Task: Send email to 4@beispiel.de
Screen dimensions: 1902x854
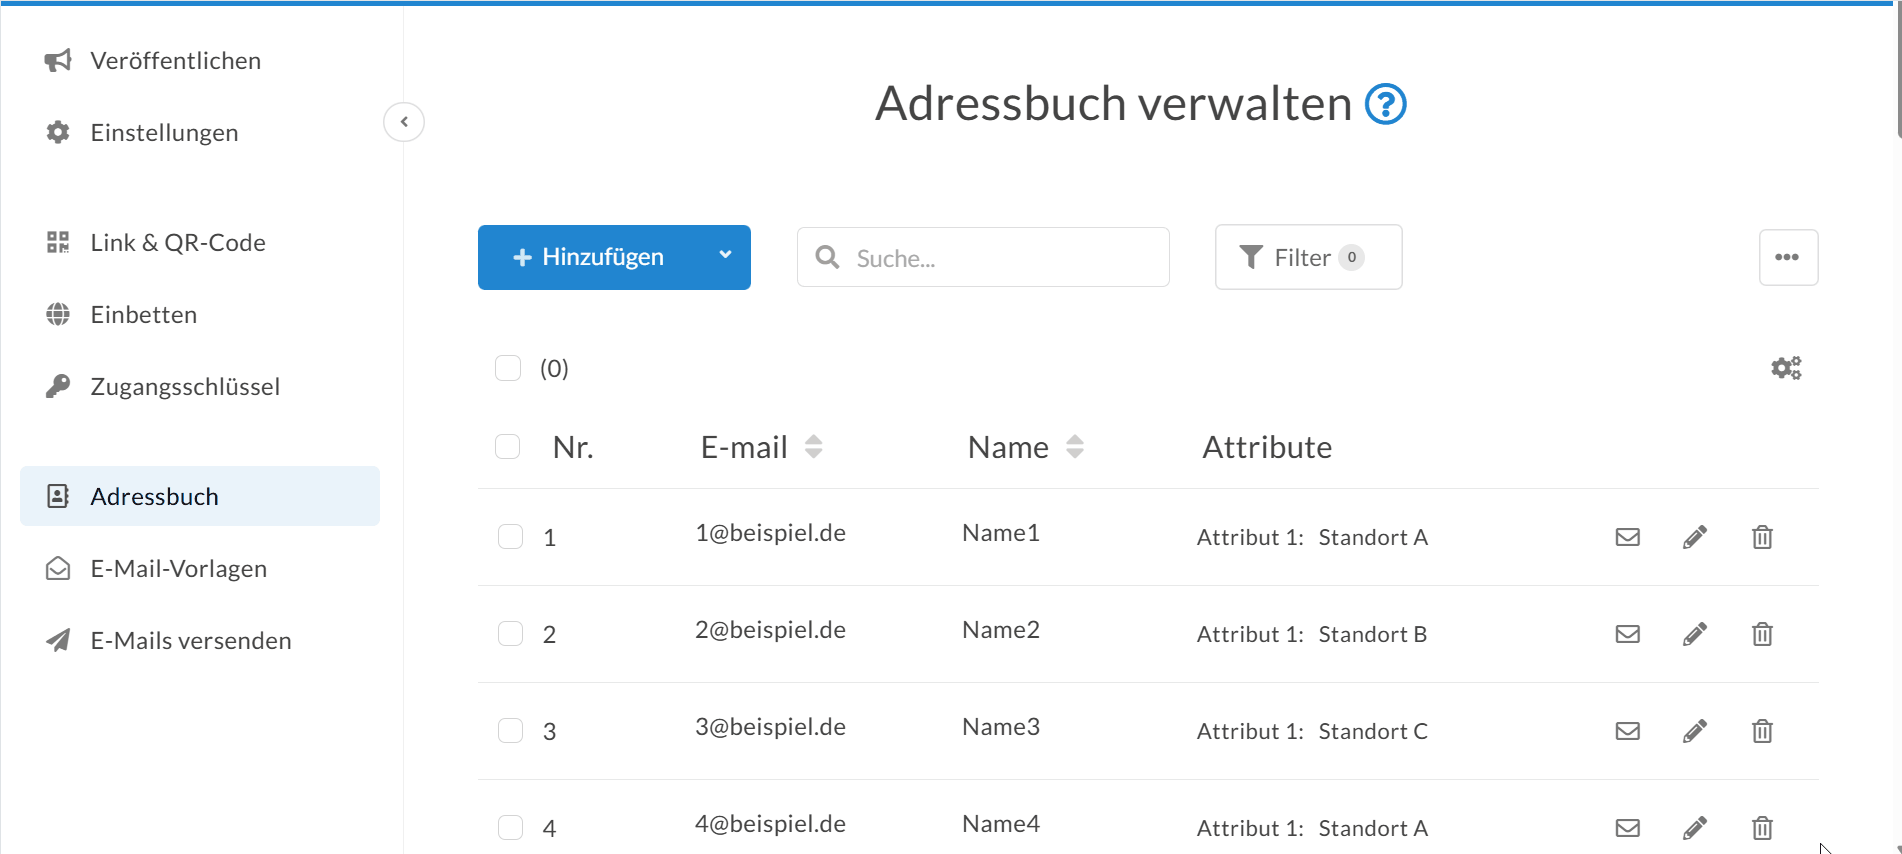Action: [x=1628, y=828]
